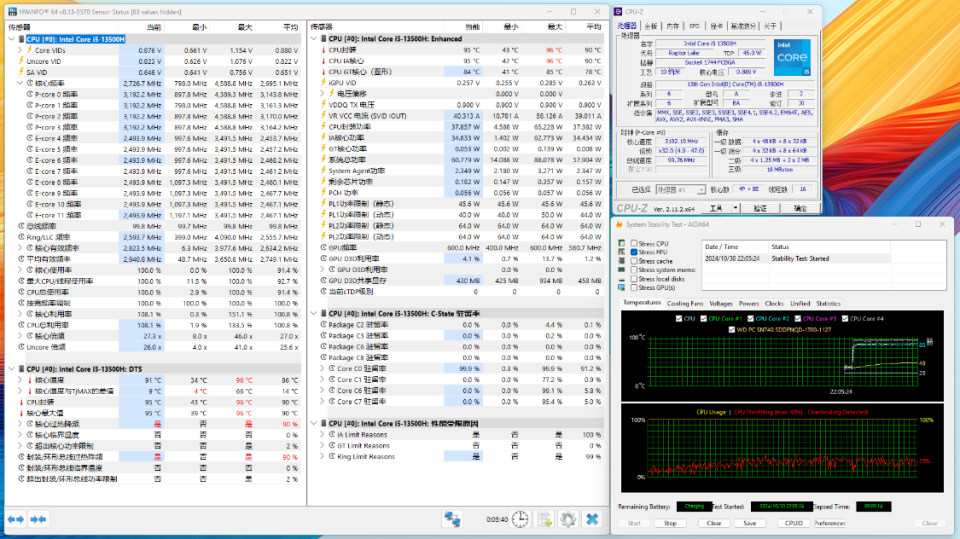Click the clock reset timer icon in HWiNFO

click(520, 519)
